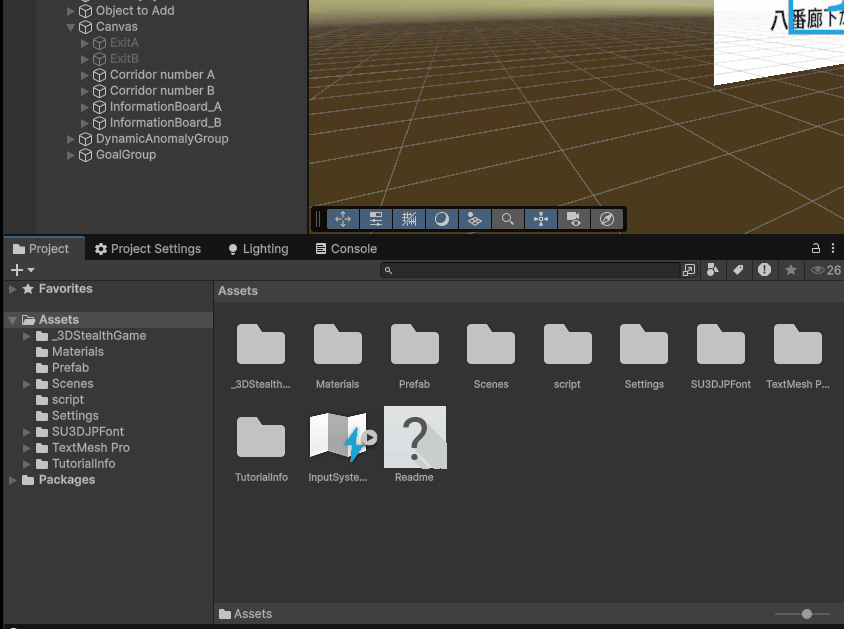Screen dimensions: 844x629
Task: Toggle the Project panel lock icon
Action: 816,249
